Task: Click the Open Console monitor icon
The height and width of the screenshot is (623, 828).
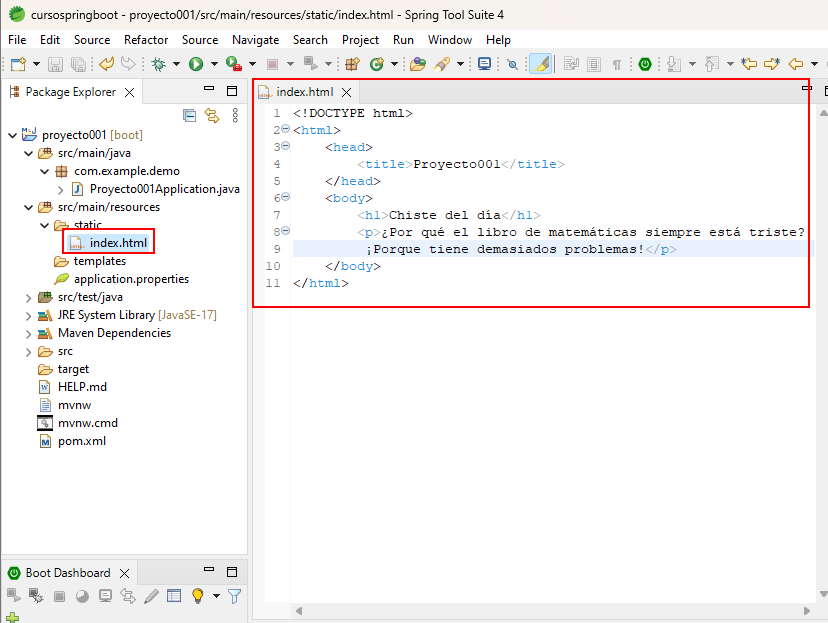Action: click(484, 64)
